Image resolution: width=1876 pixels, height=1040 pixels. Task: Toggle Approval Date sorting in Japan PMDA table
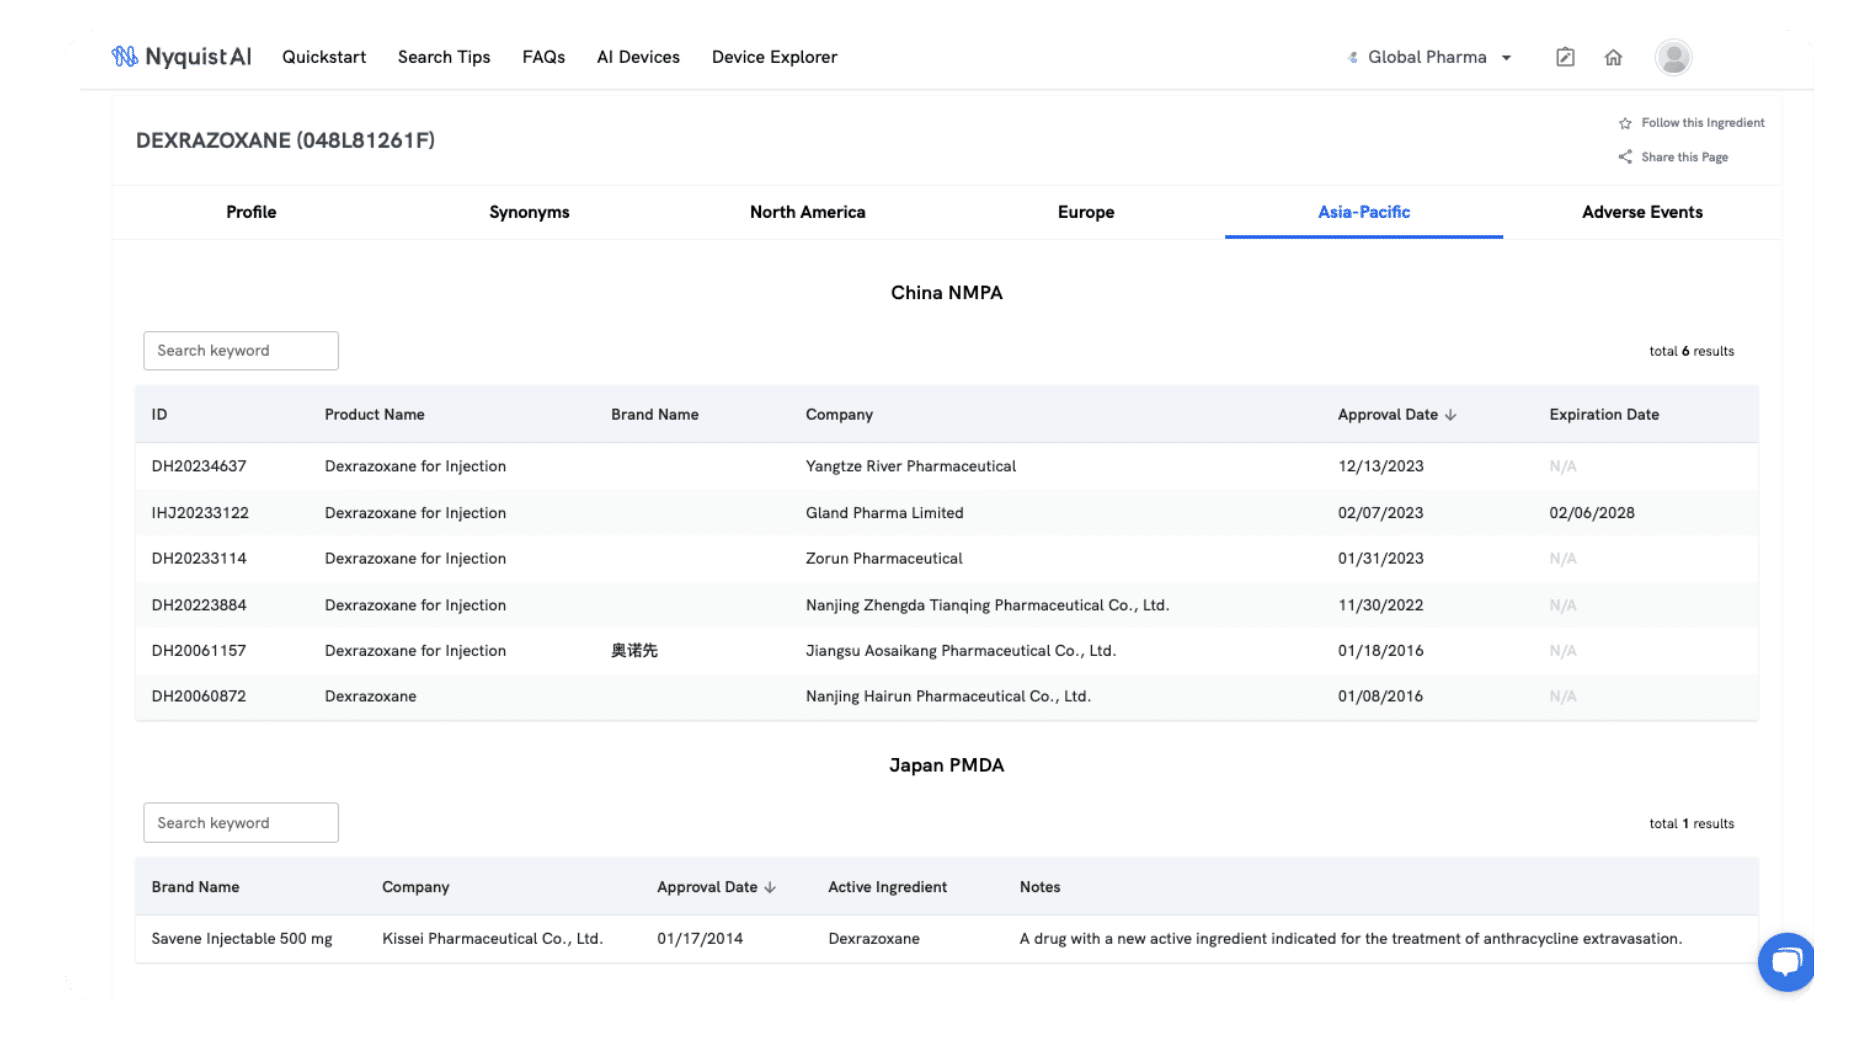769,886
